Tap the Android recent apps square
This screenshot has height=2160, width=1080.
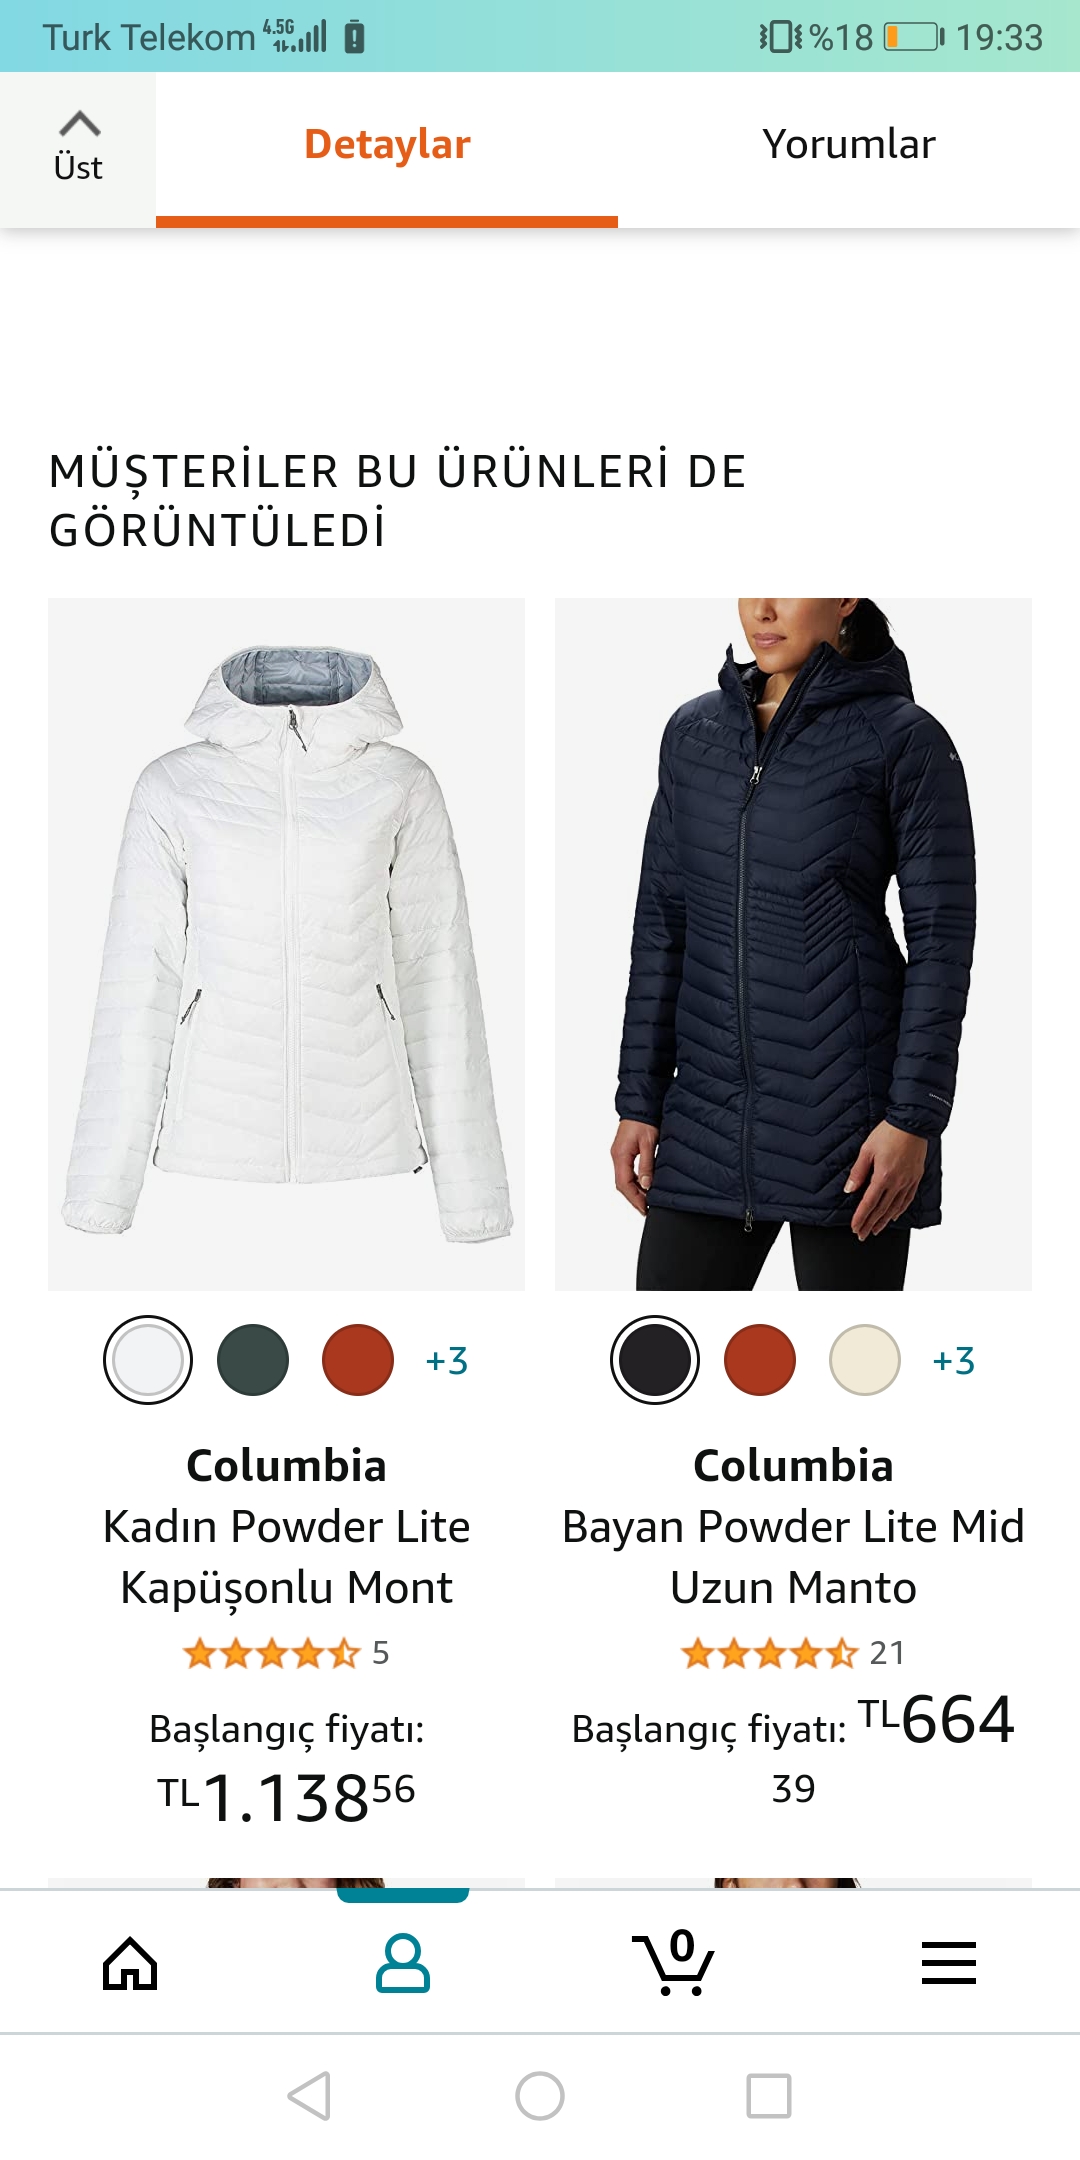[769, 2096]
